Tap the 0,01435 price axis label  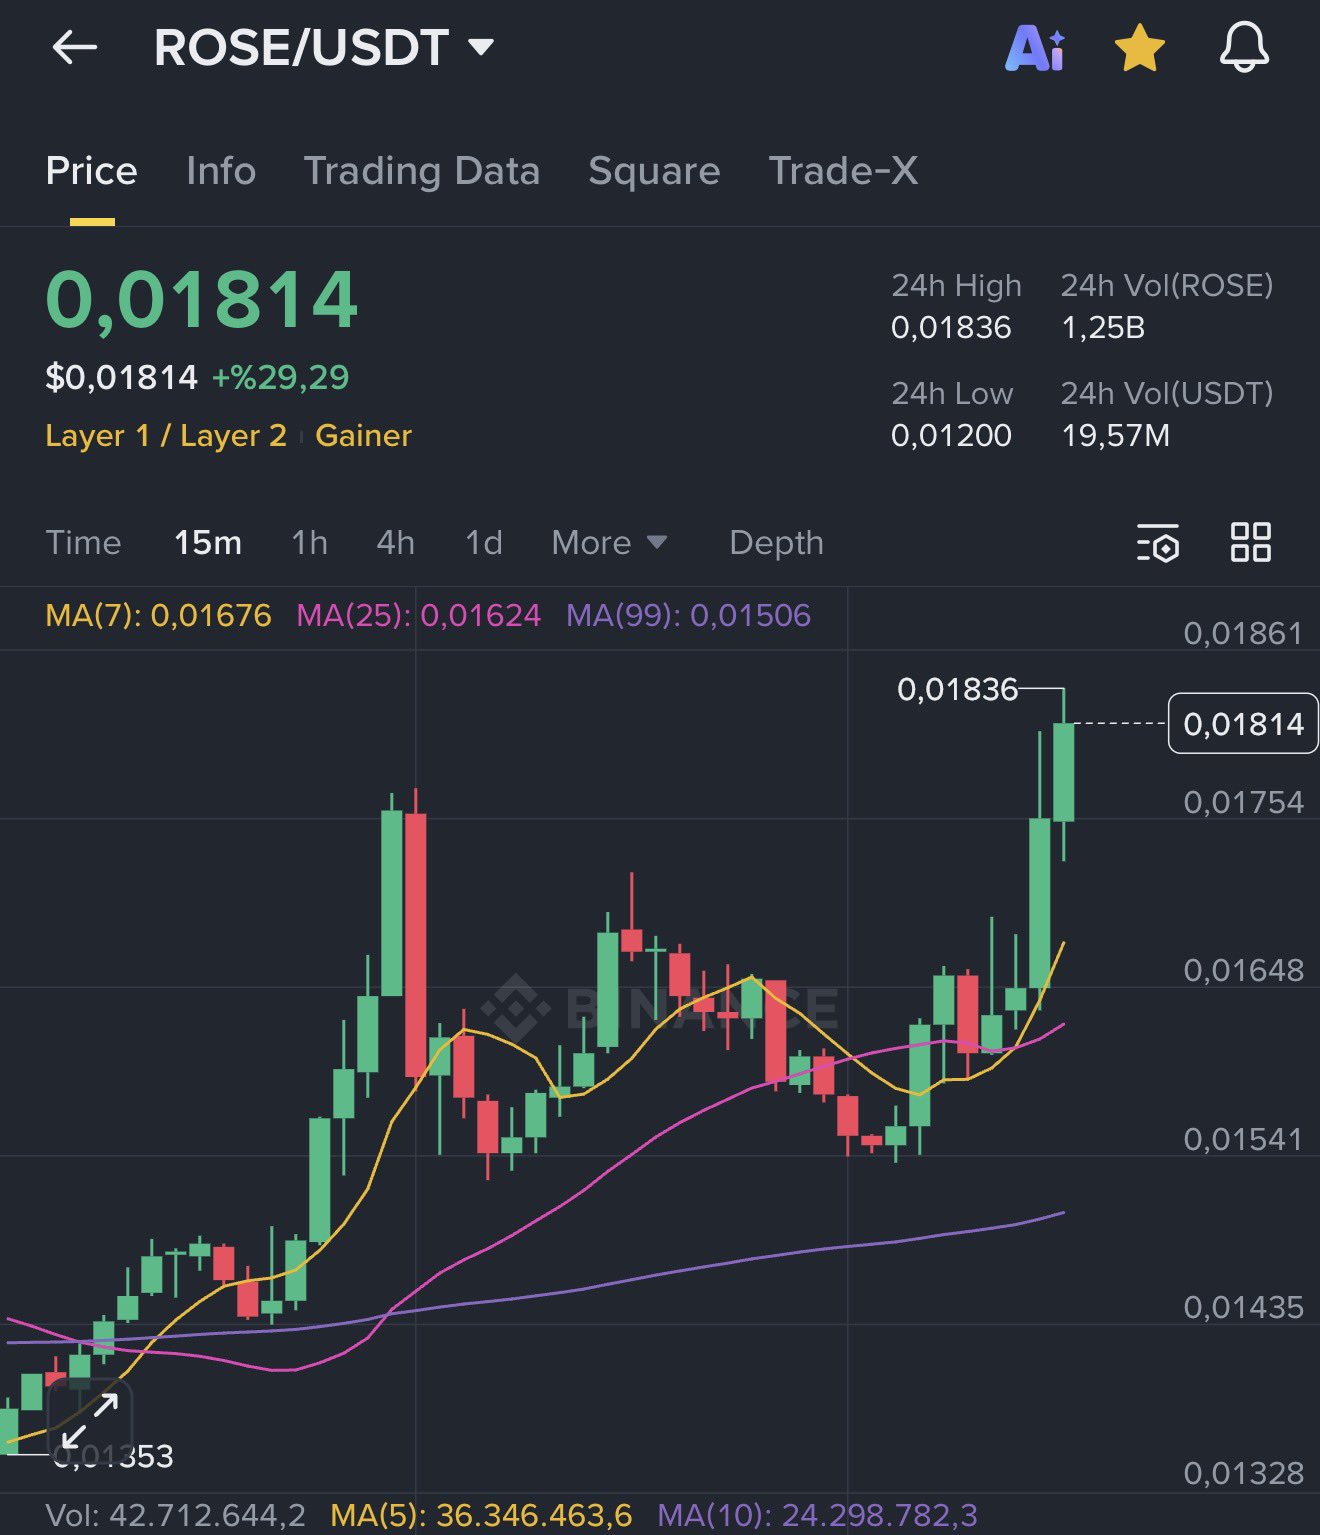tap(1243, 1307)
